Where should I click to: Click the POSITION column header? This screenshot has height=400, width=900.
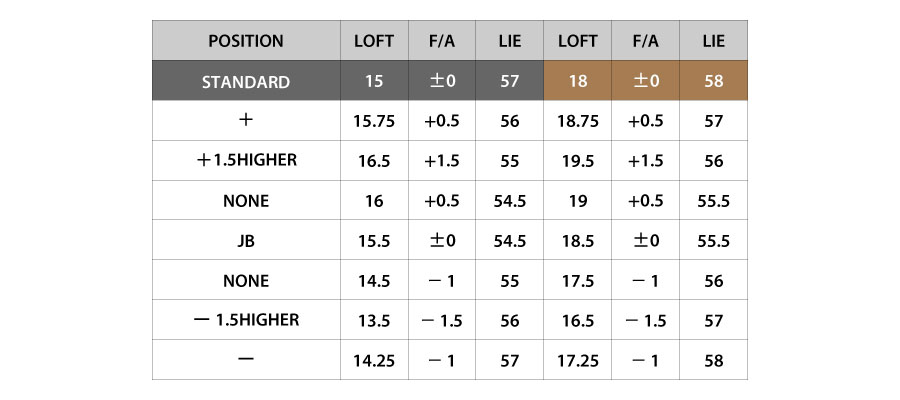245,41
